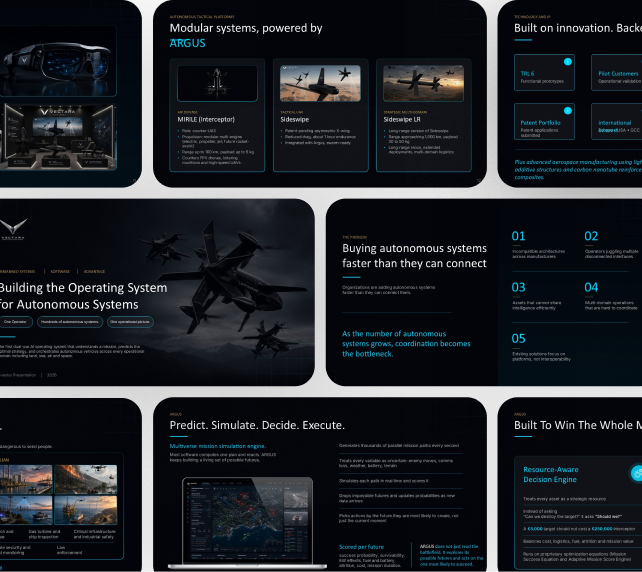Click the dark drone swarm hero image

pos(229,287)
